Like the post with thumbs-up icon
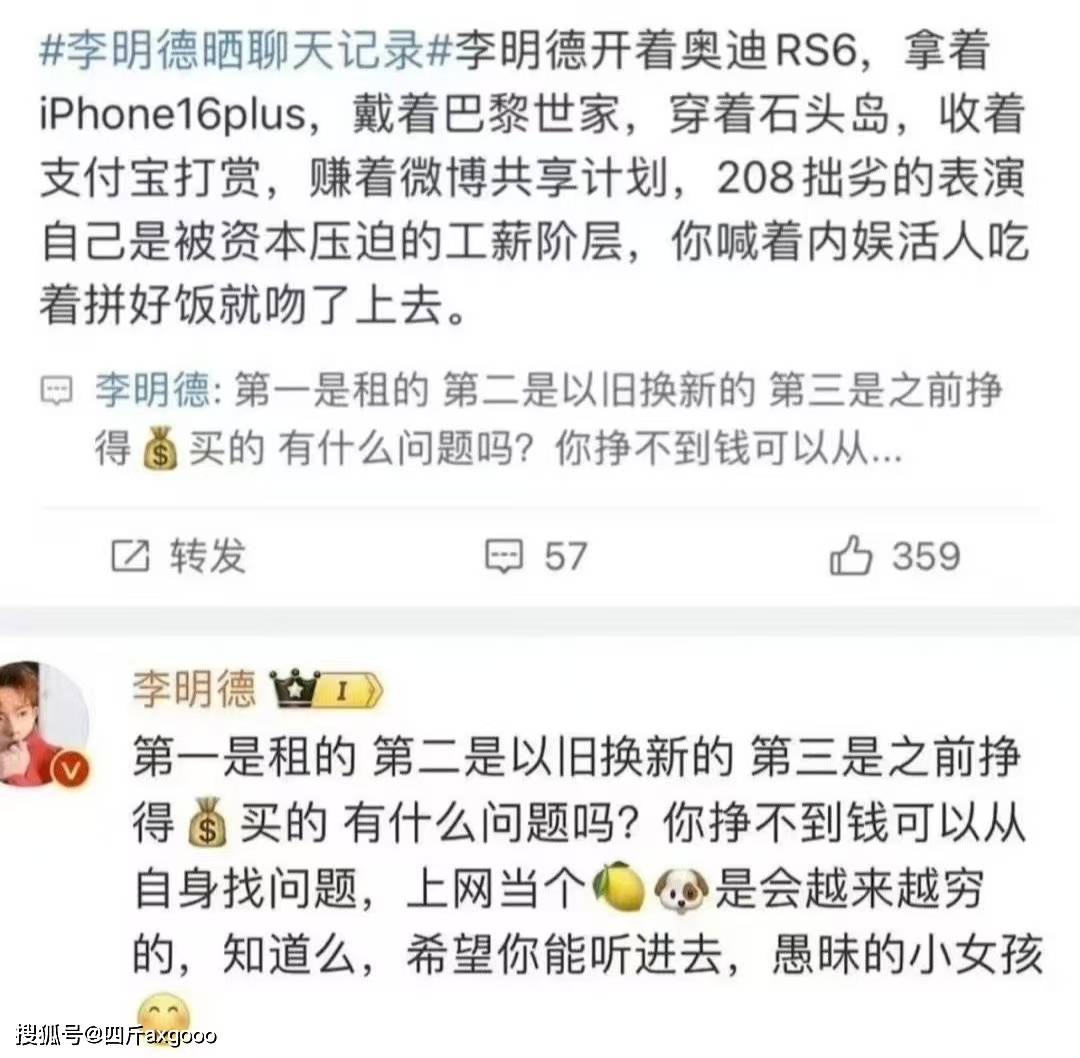The width and height of the screenshot is (1080, 1058). click(x=851, y=555)
